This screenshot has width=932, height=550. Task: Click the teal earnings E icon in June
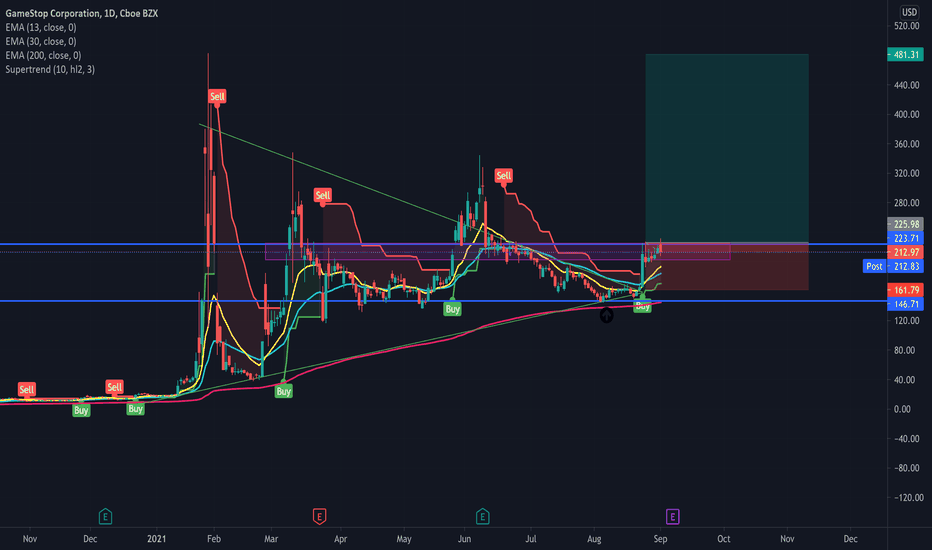click(x=483, y=516)
